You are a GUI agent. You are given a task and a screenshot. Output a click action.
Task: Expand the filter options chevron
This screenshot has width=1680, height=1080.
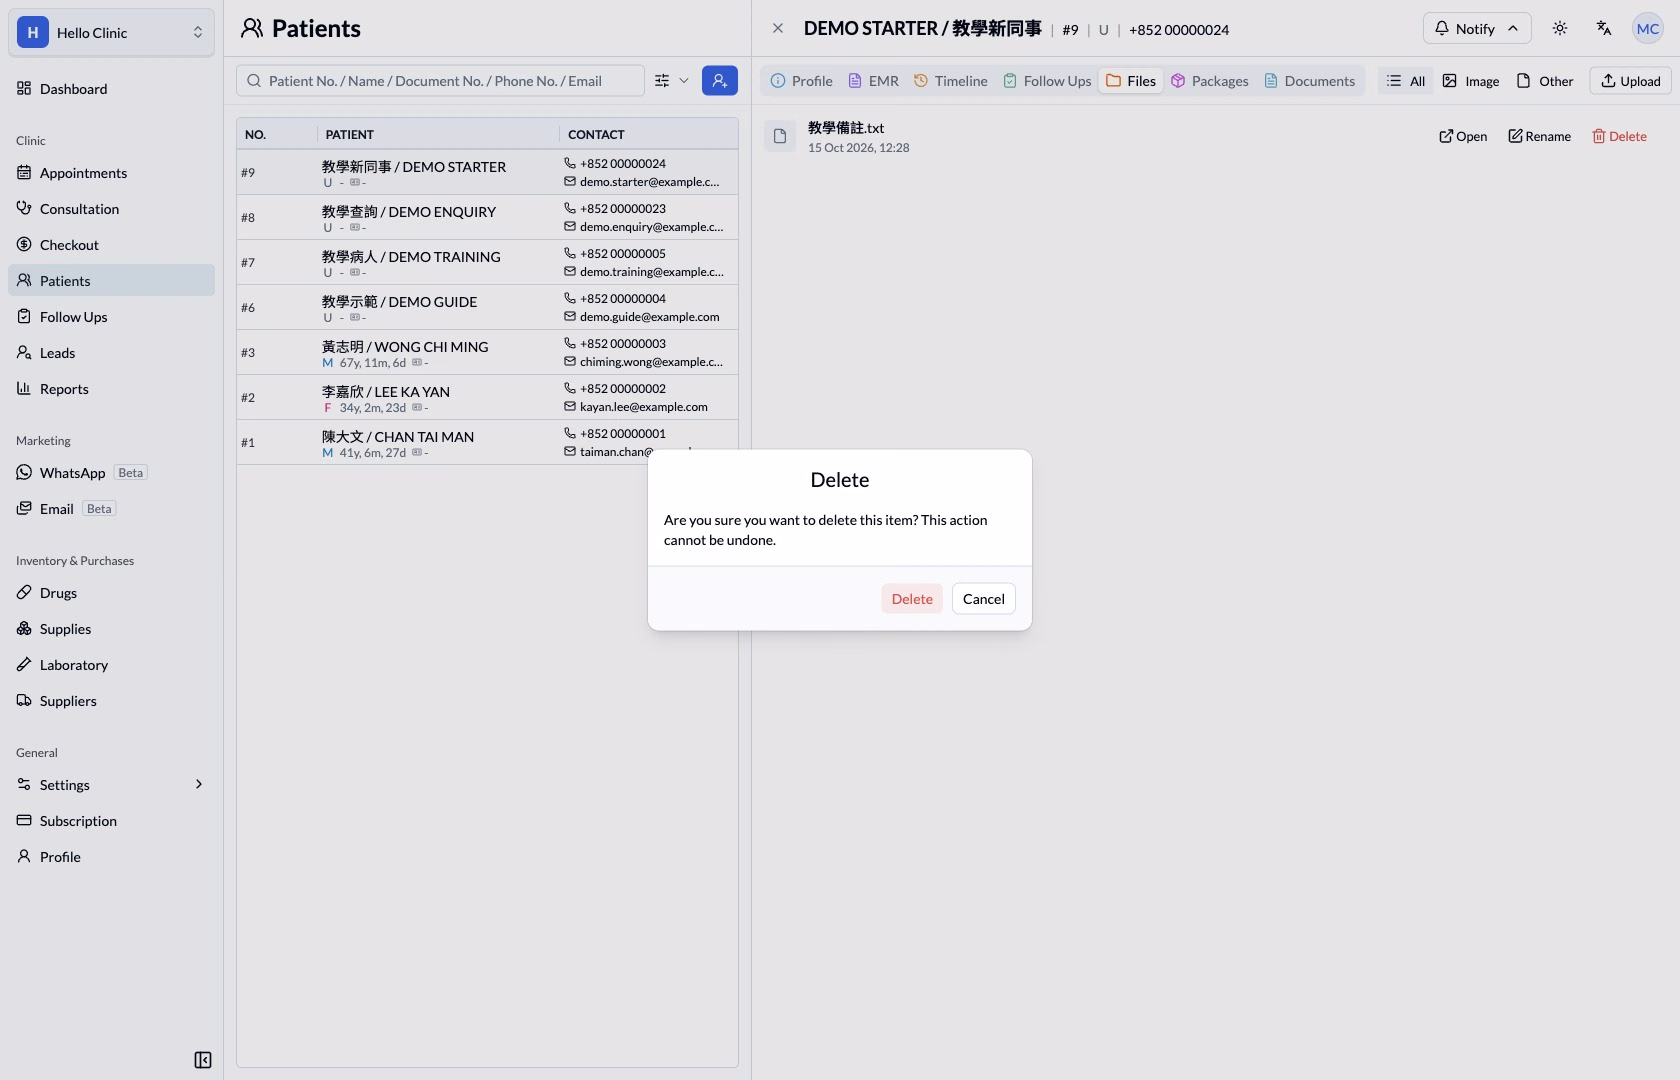(x=684, y=81)
